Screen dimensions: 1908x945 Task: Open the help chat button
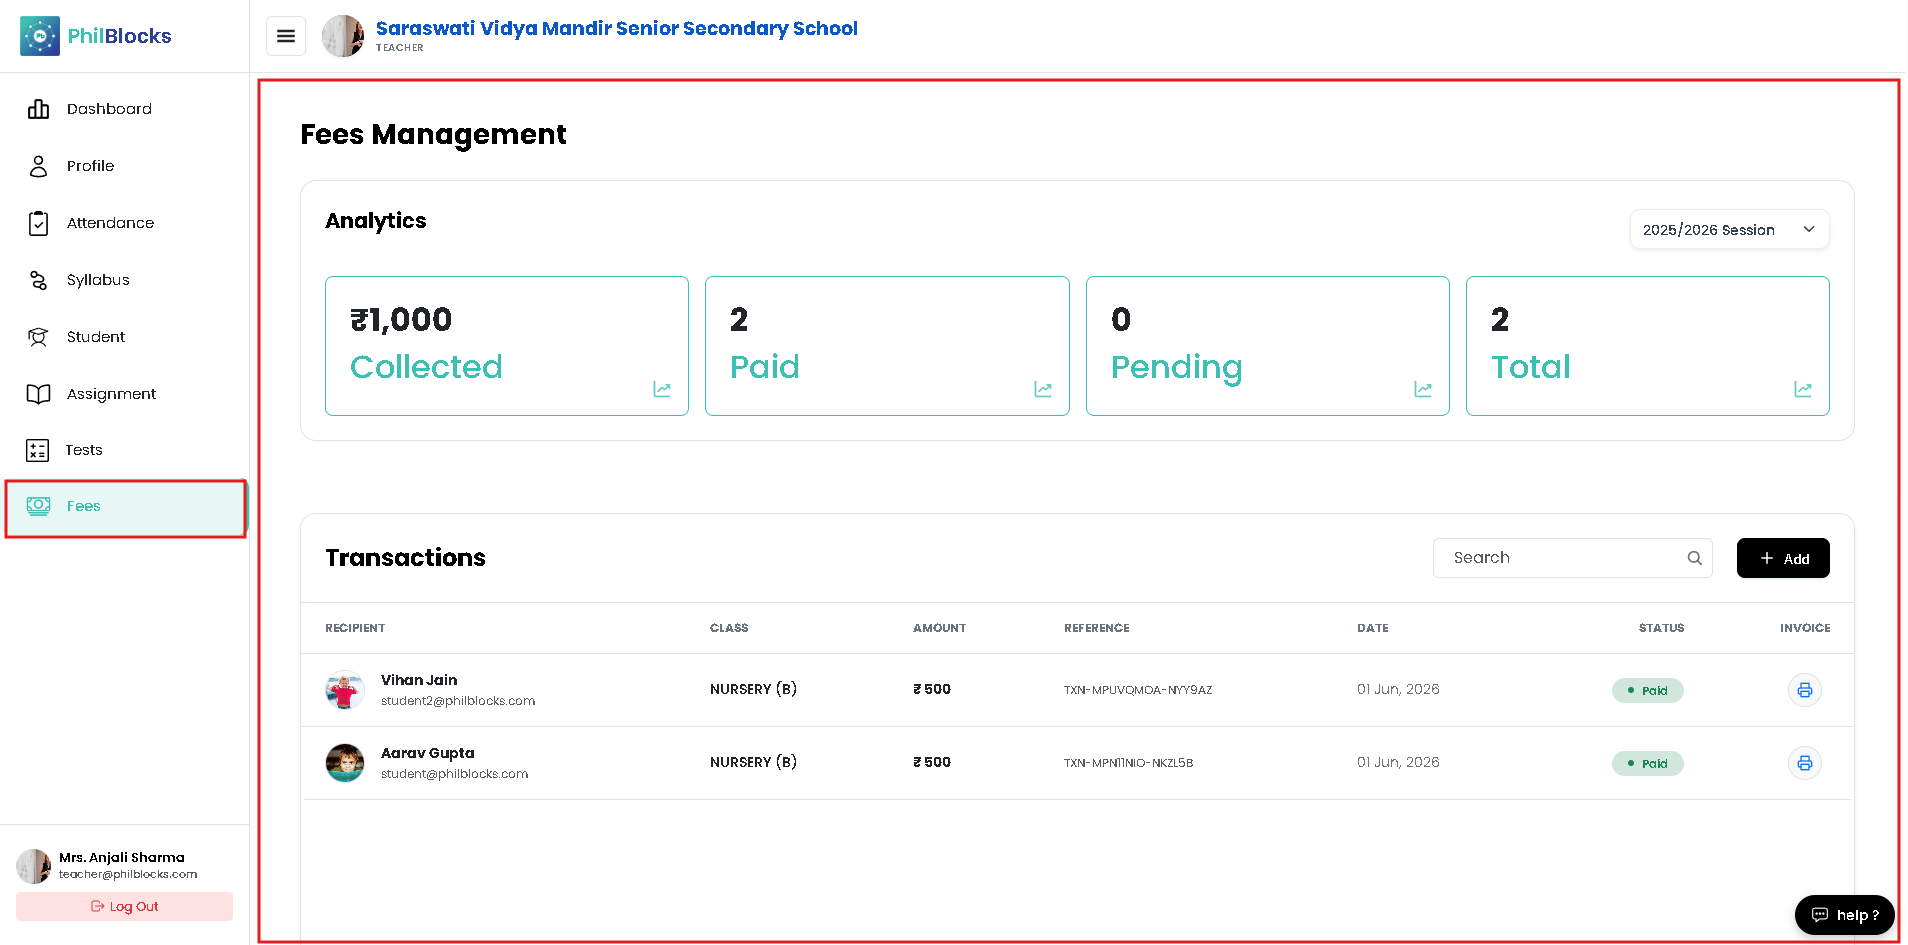[1845, 915]
